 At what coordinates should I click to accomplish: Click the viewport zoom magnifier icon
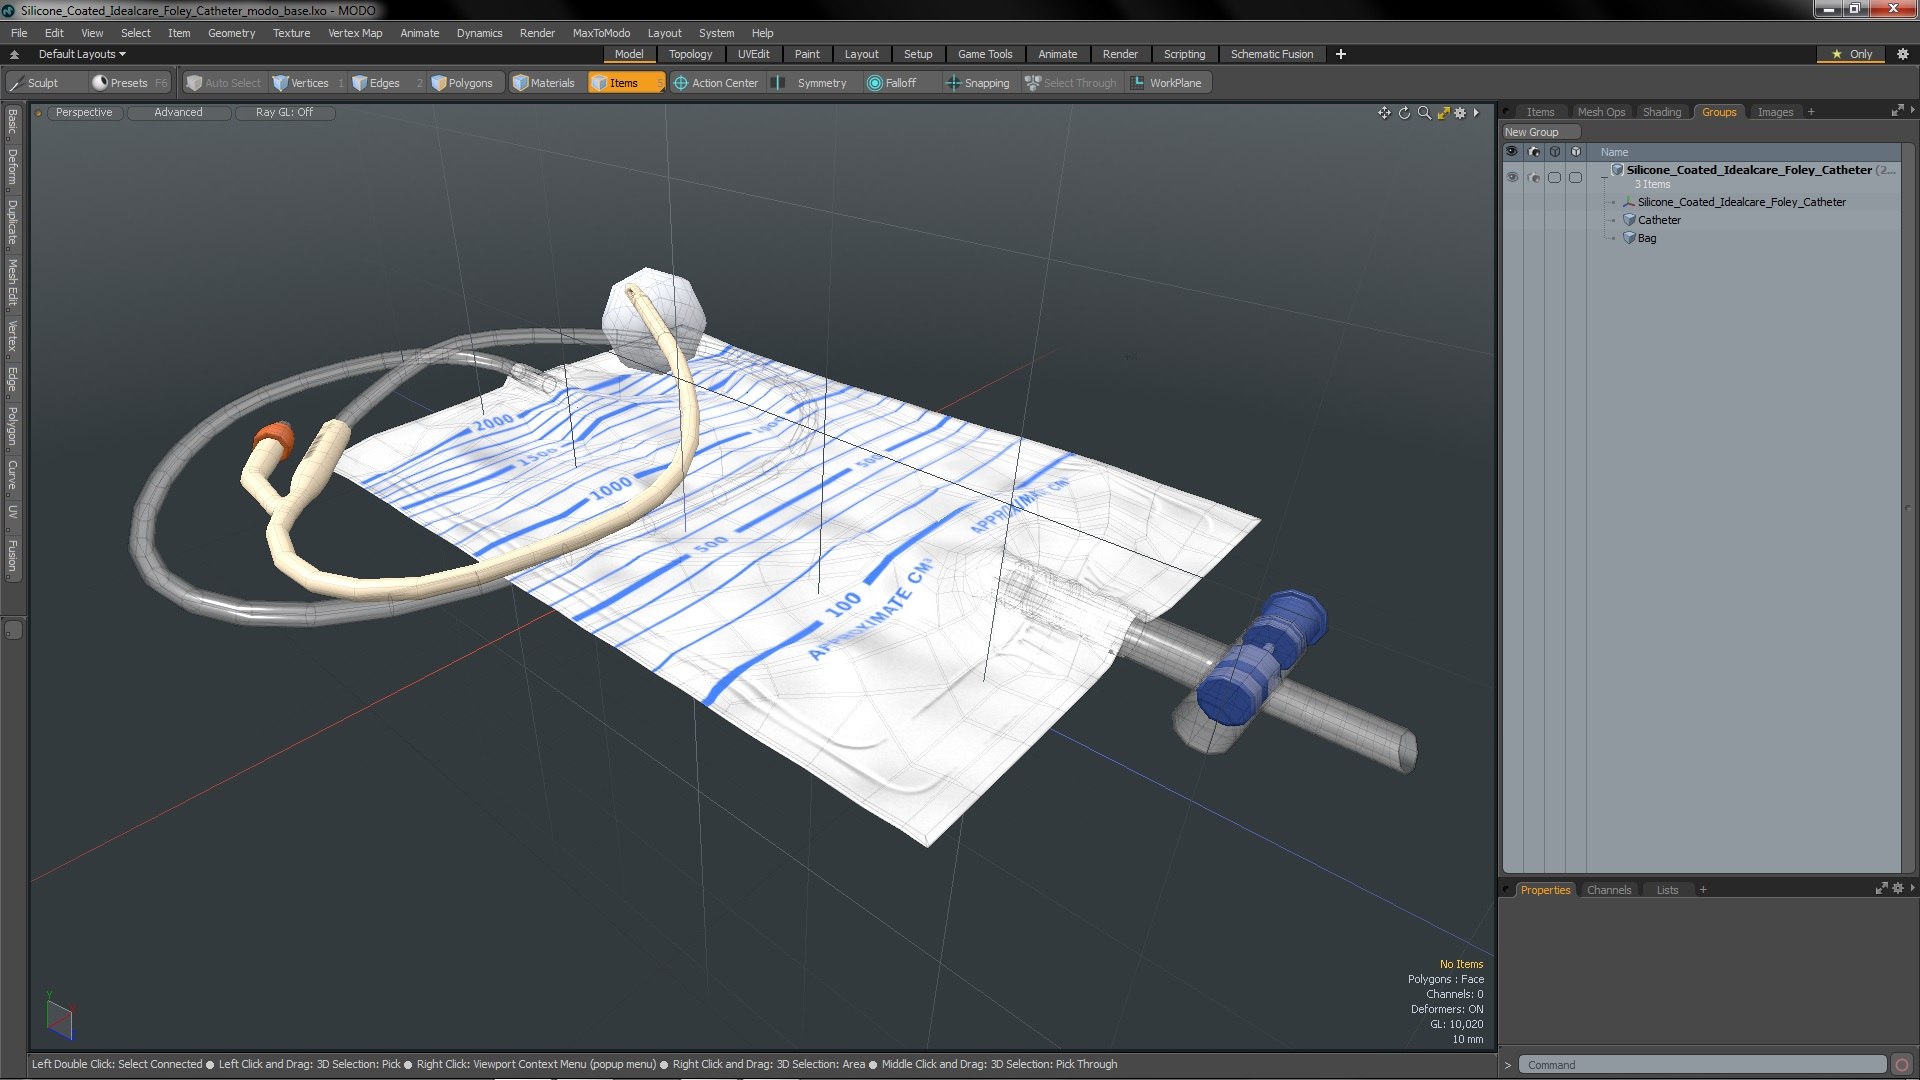(1424, 113)
